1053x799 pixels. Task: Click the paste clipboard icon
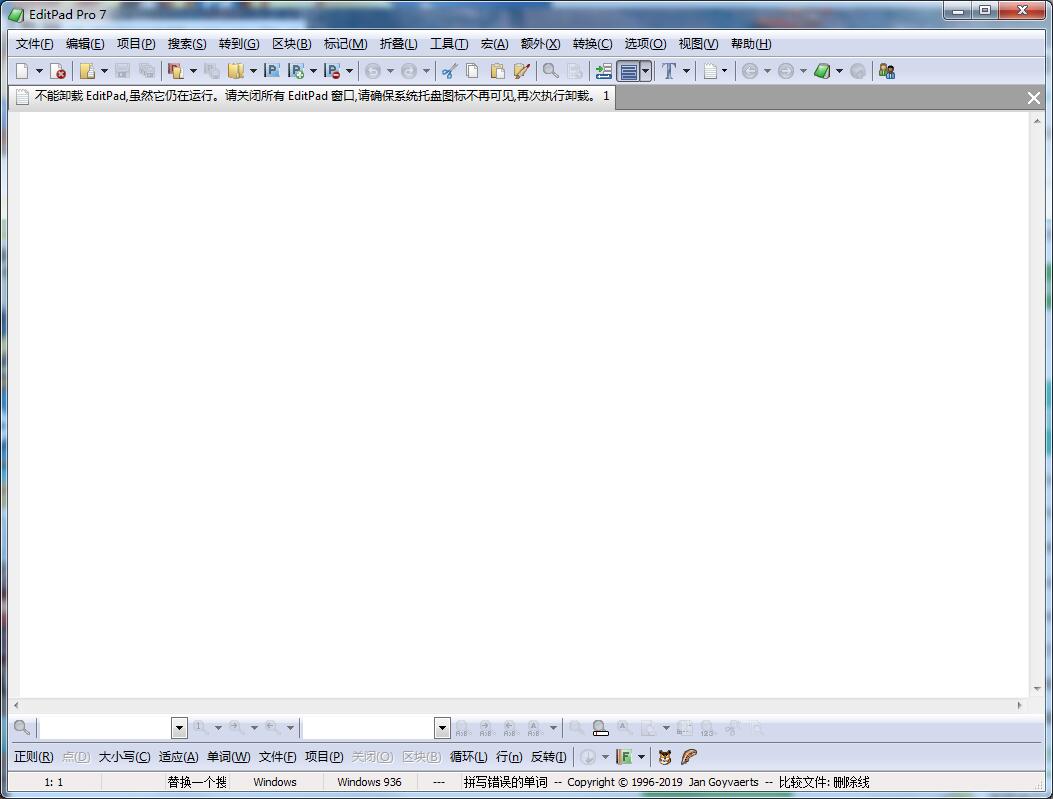[x=497, y=71]
